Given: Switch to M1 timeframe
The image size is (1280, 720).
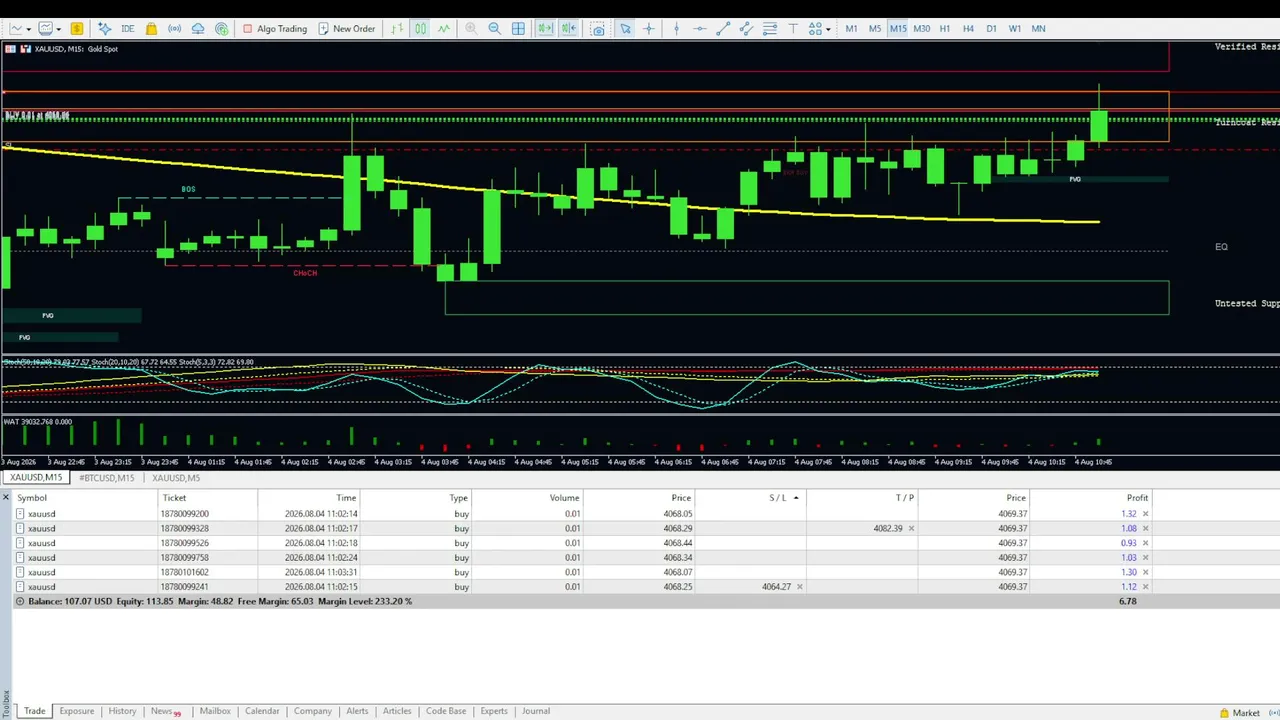Looking at the screenshot, I should click(851, 29).
